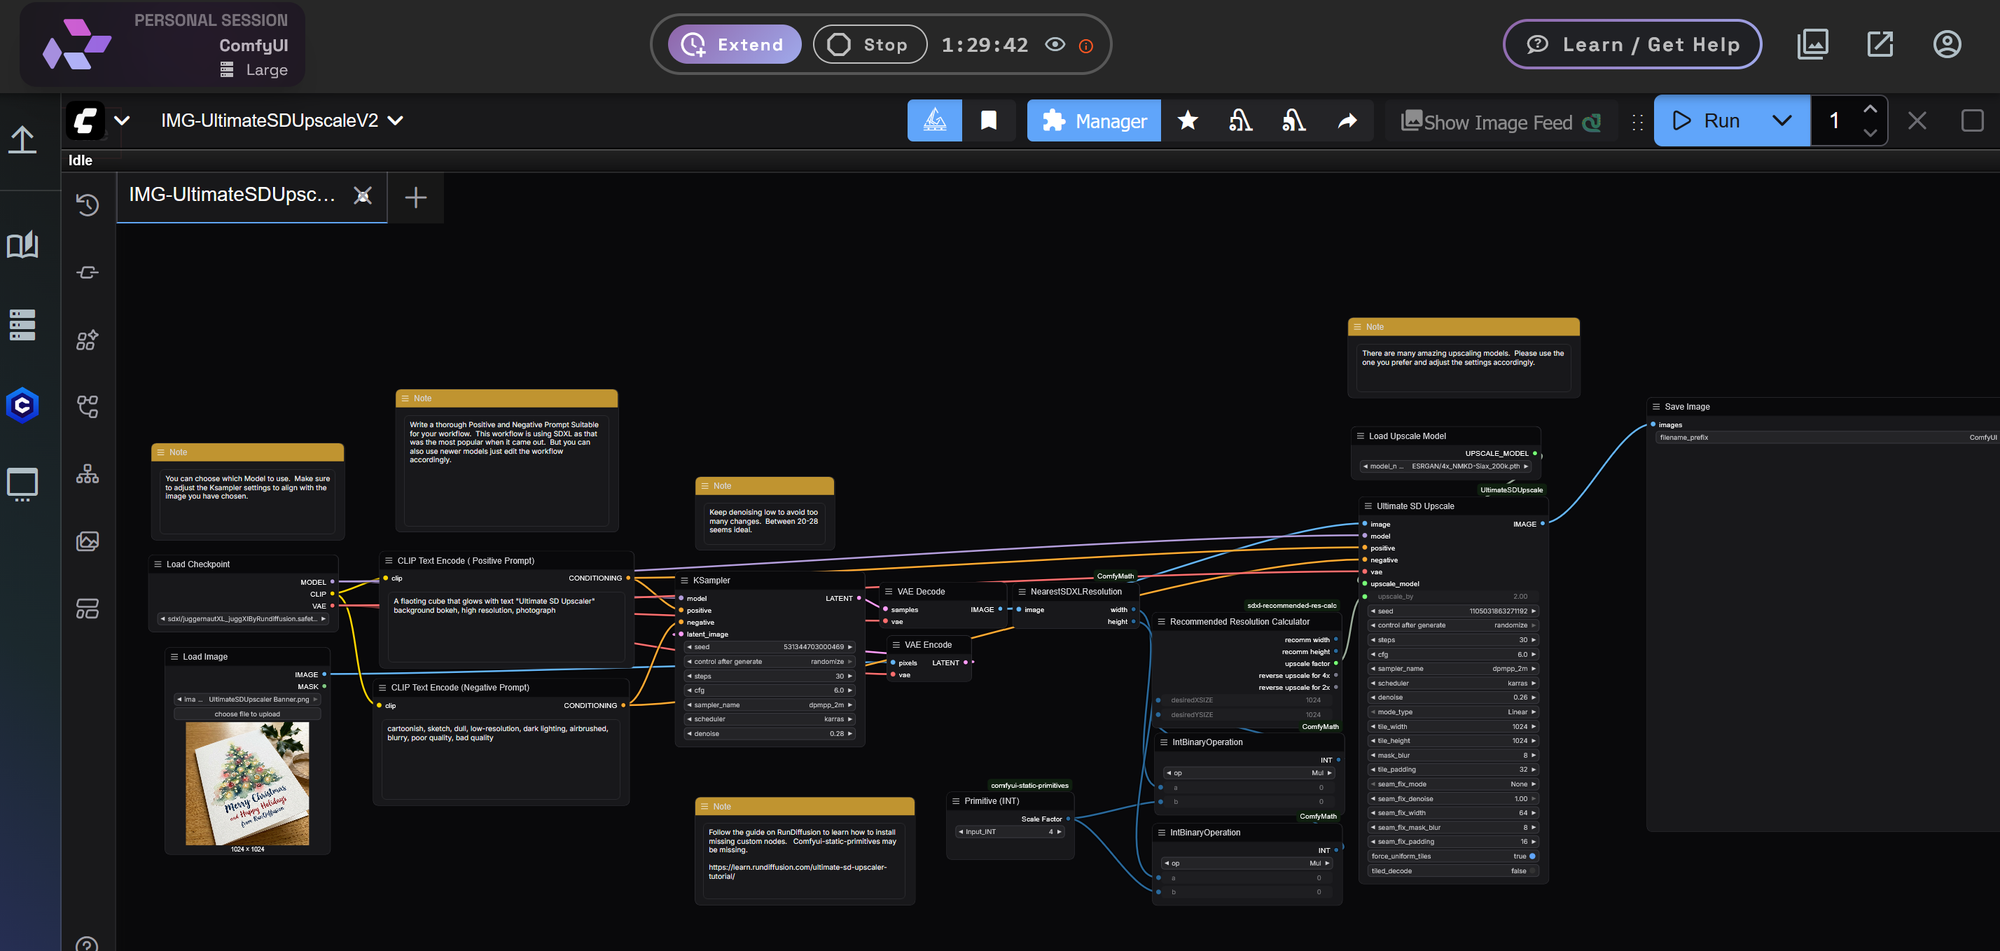Open the IMG-UltimateSDUpscaleV2 workflow name dropdown
The image size is (2000, 951).
[x=395, y=120]
